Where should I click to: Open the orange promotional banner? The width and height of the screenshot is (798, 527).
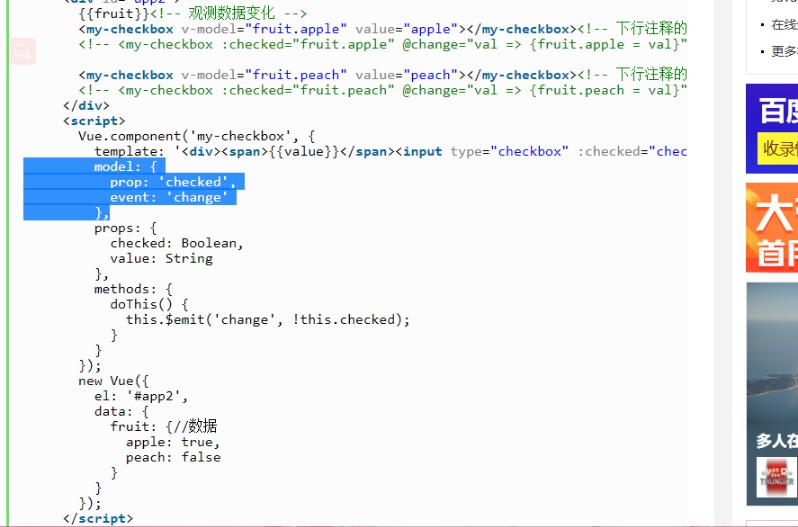click(772, 228)
